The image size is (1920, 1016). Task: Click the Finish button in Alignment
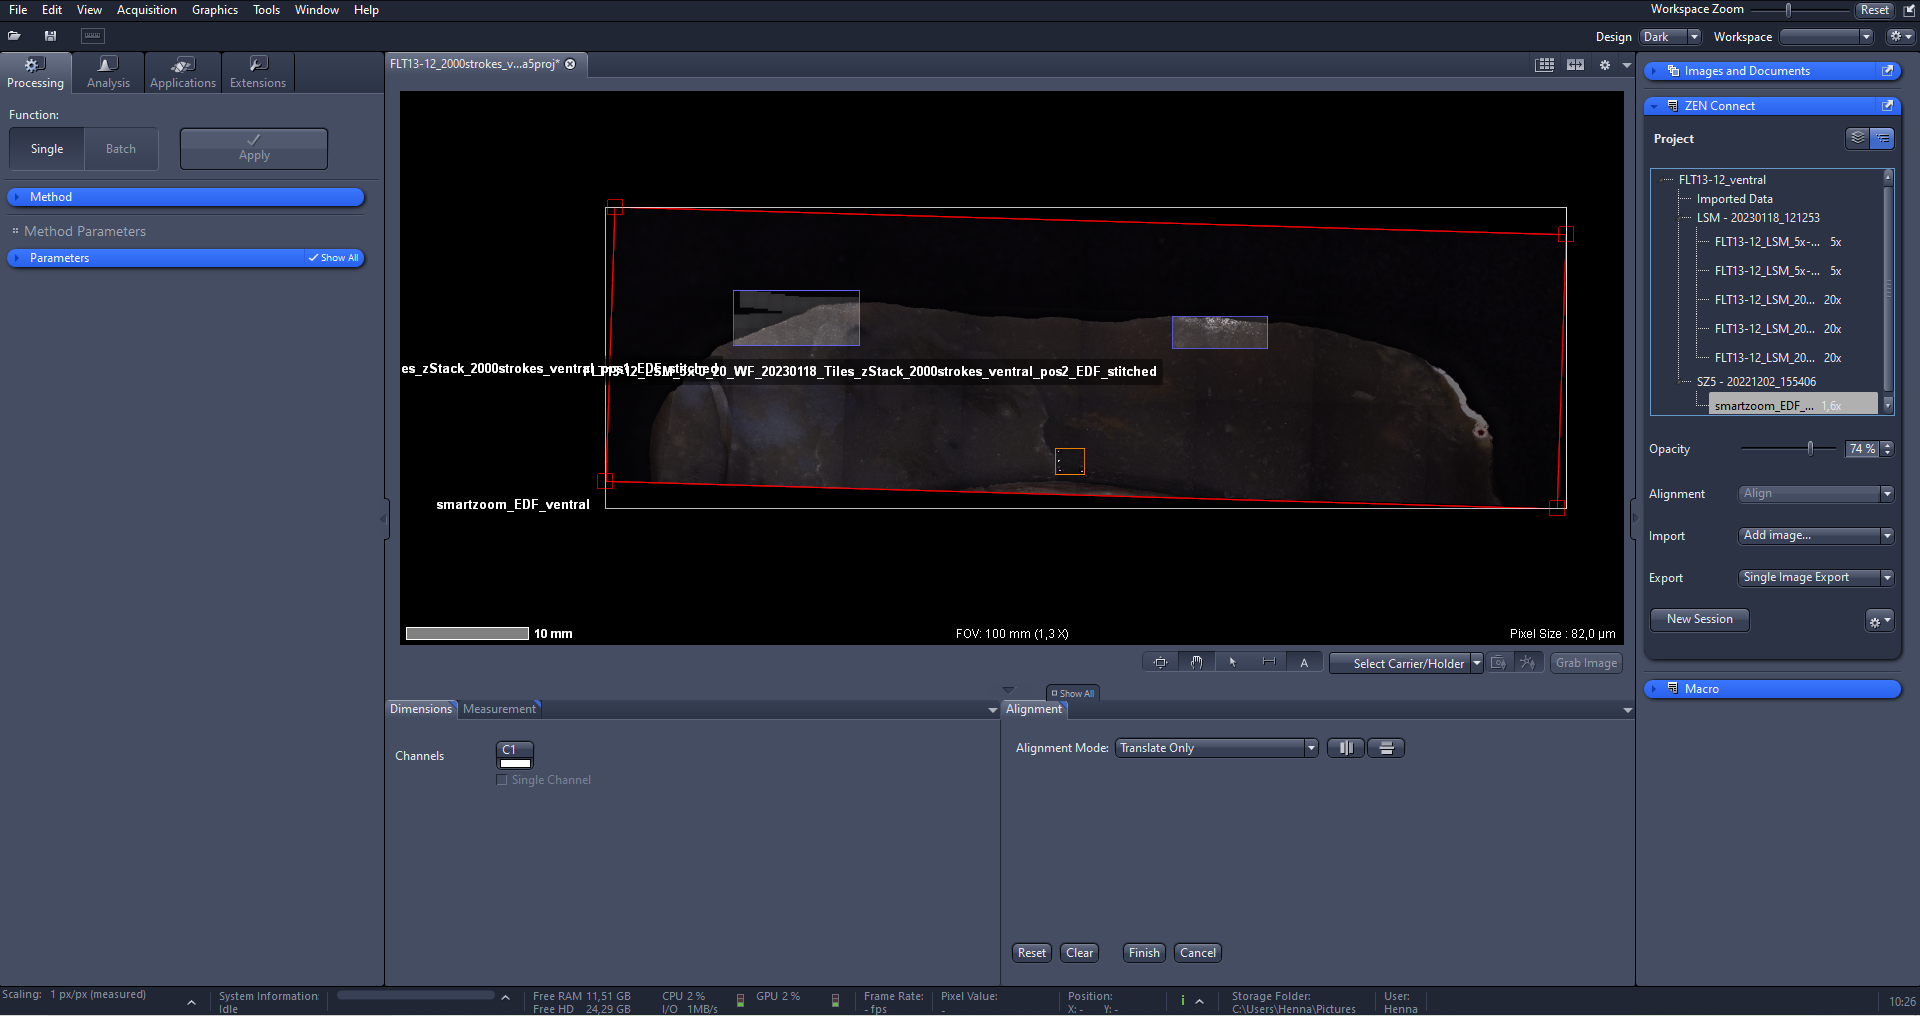[1144, 953]
